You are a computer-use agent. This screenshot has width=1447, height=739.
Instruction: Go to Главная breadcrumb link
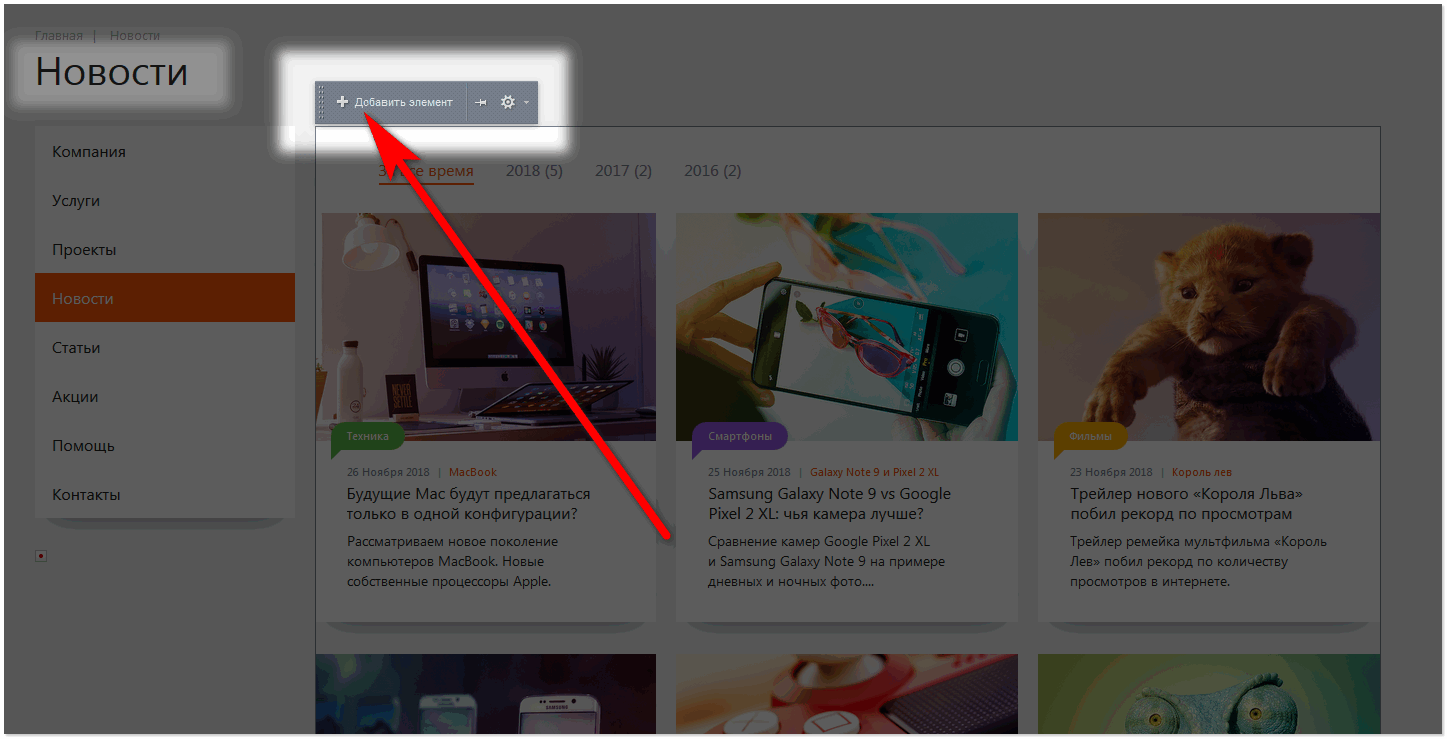pos(59,35)
